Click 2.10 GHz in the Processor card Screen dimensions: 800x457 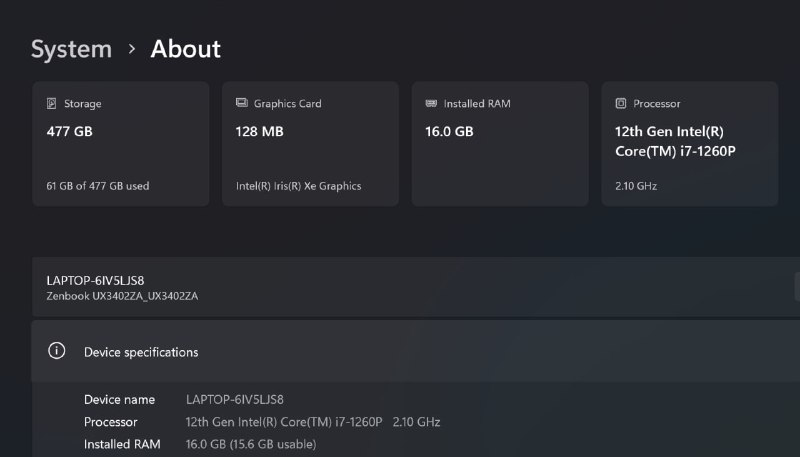tap(636, 186)
